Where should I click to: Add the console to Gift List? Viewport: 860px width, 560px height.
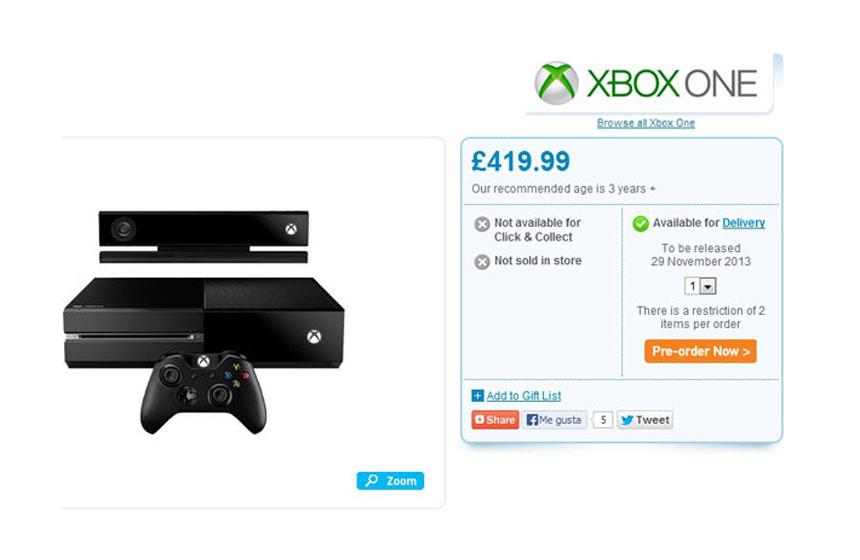point(523,395)
